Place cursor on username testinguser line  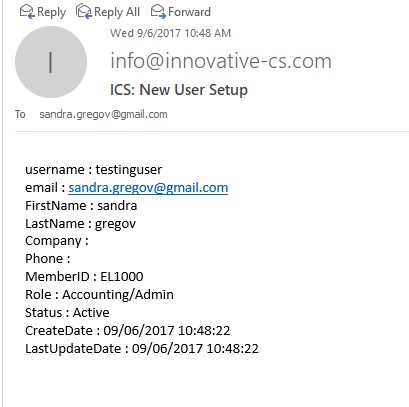pos(94,170)
